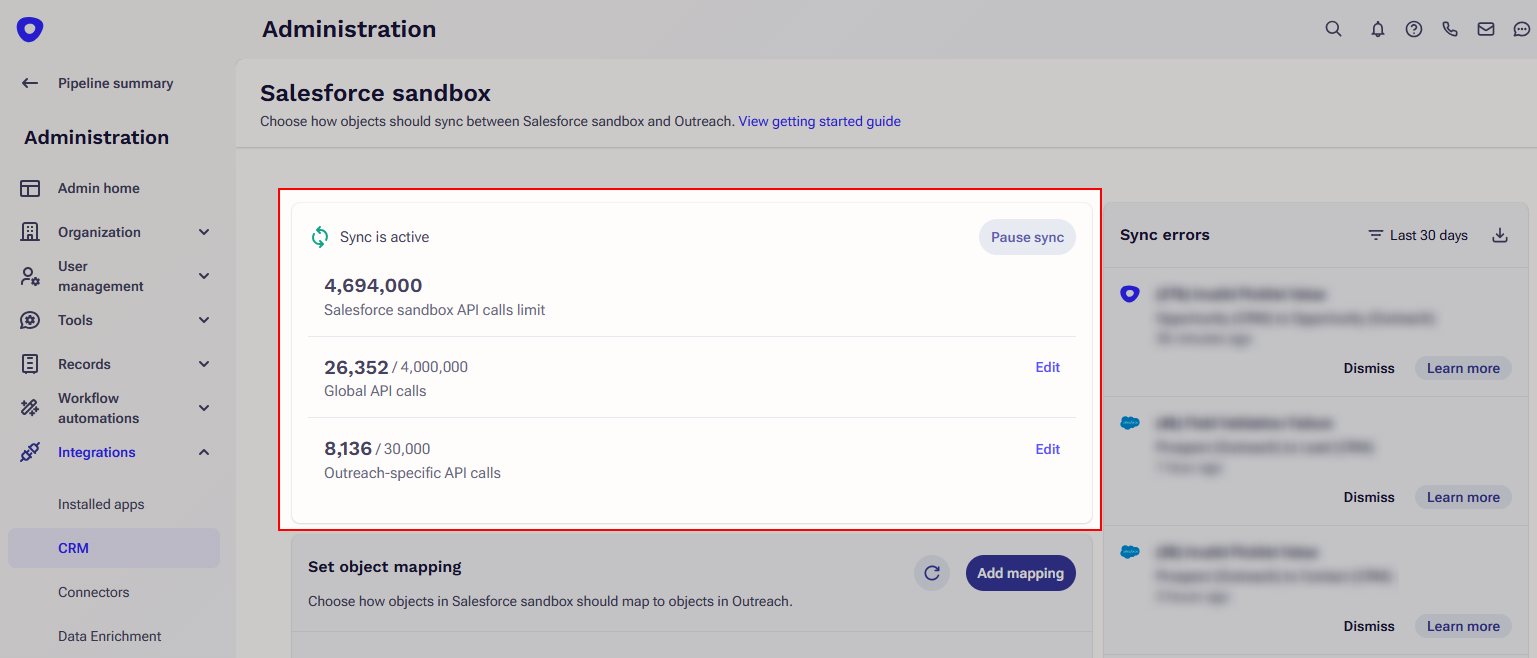Click Add mapping button
The image size is (1537, 658).
point(1020,573)
